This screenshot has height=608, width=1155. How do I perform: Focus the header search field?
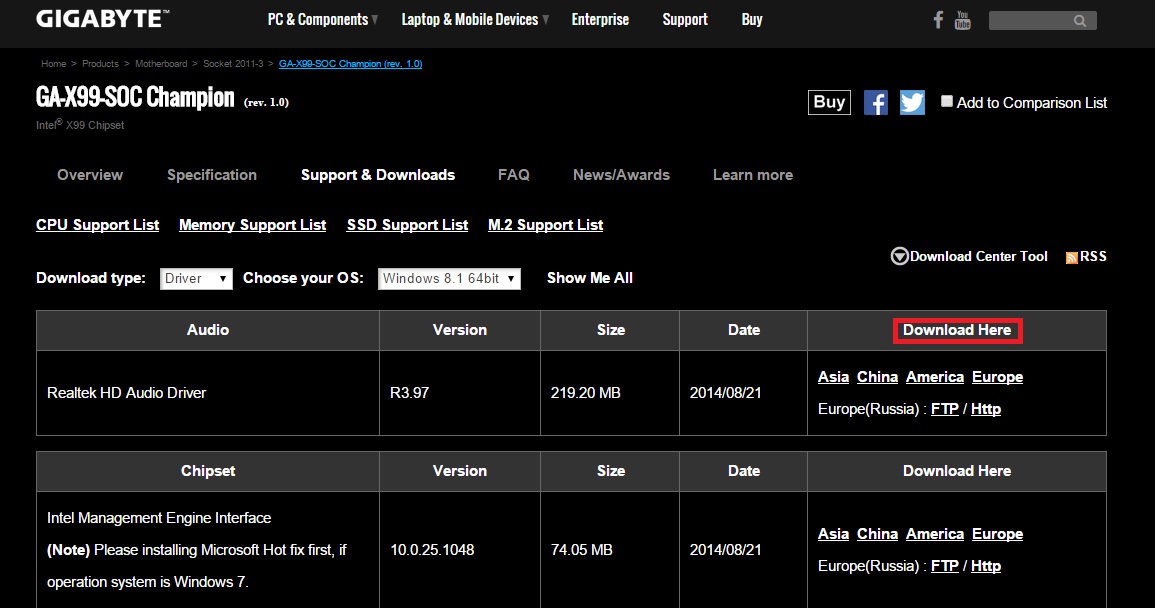click(x=1042, y=21)
